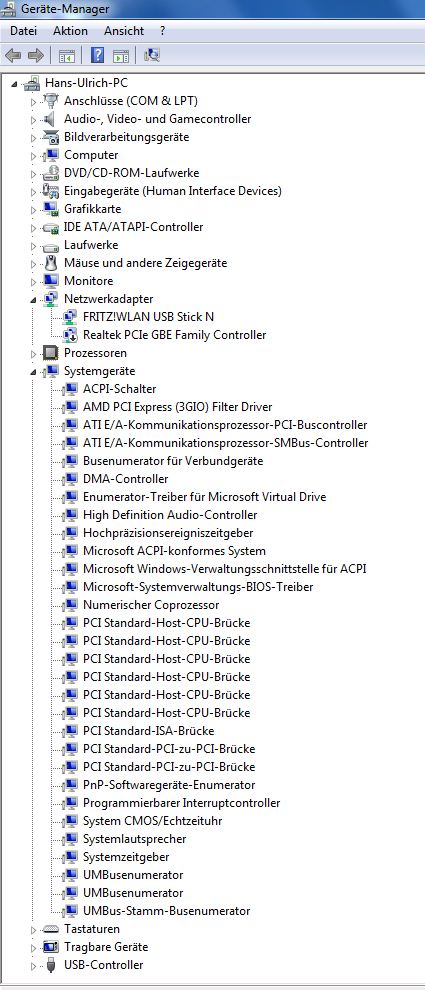This screenshot has height=990, width=425.
Task: Select the Realtek PCIe GBE Family Controller icon
Action: (71, 335)
